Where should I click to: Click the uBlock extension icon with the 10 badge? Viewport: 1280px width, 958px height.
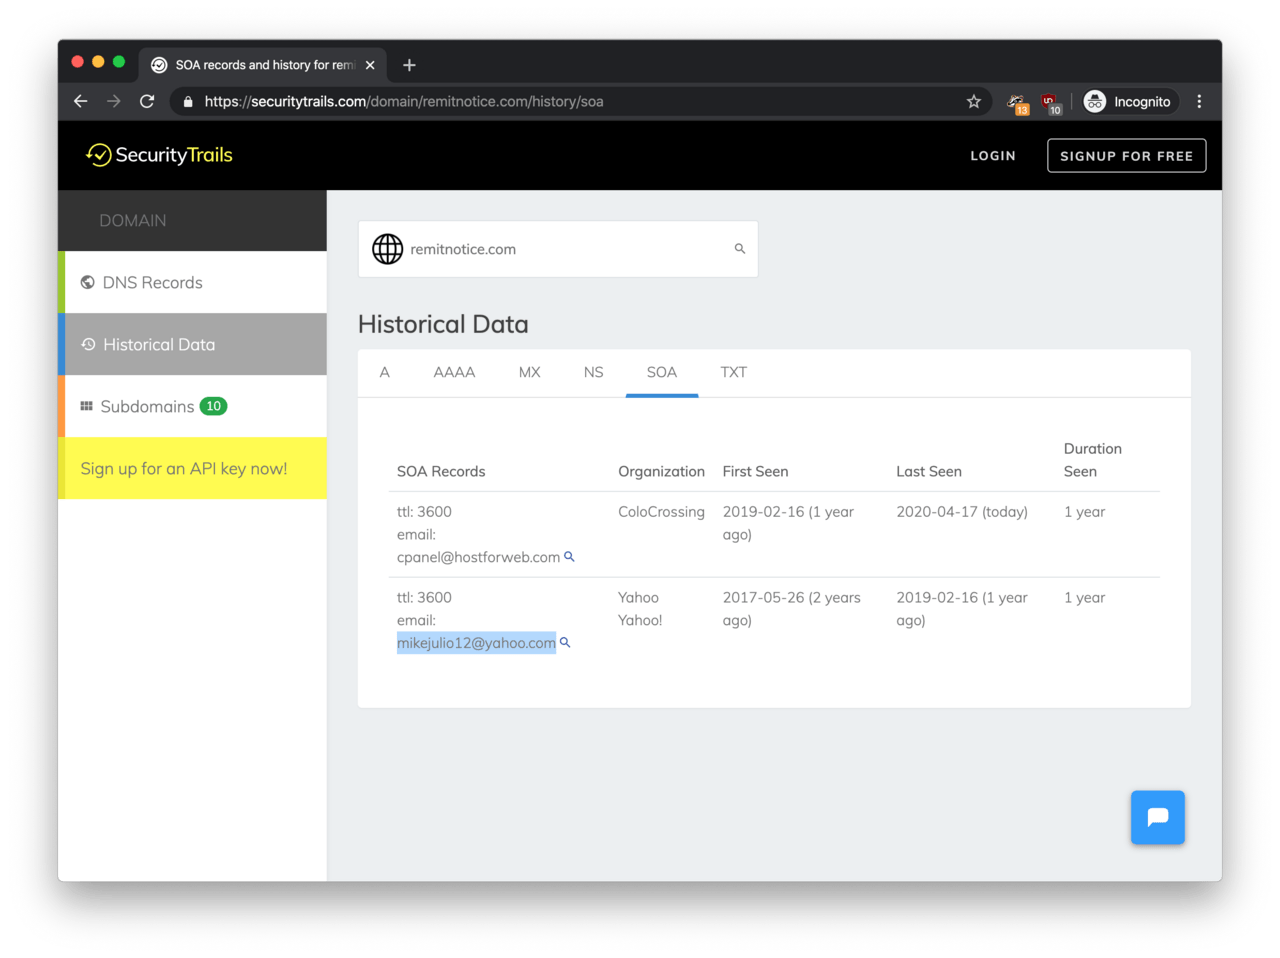click(x=1051, y=103)
